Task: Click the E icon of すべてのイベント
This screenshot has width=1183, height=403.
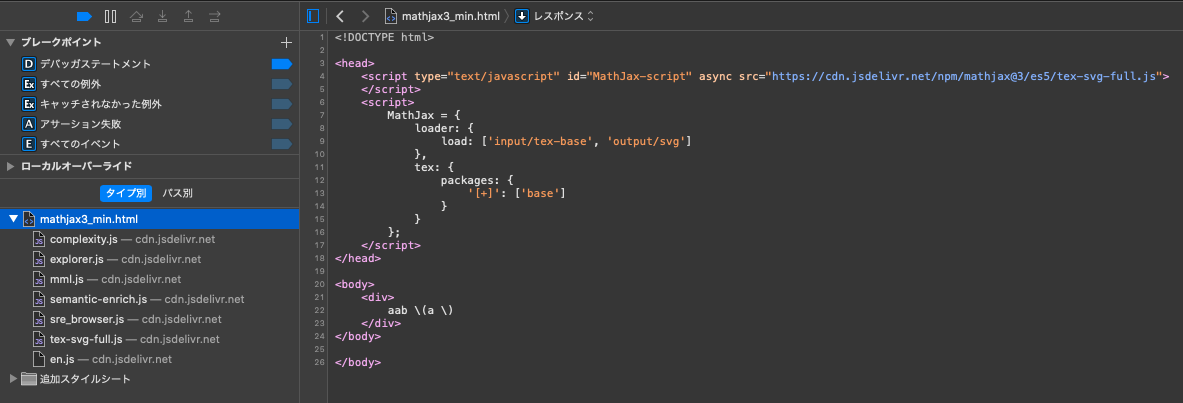Action: [29, 143]
